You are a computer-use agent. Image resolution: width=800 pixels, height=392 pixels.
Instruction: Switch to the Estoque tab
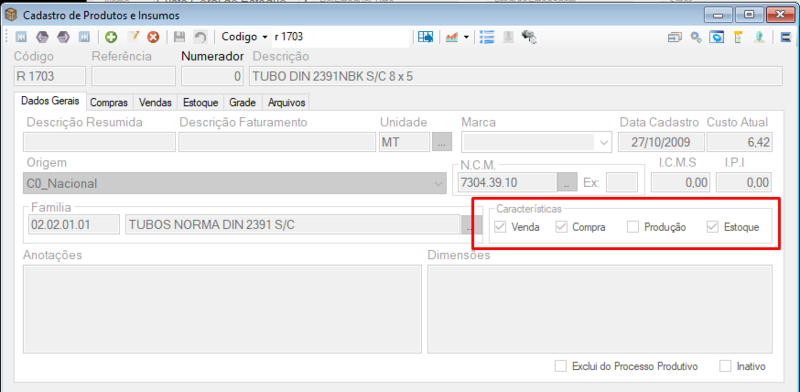click(x=201, y=103)
